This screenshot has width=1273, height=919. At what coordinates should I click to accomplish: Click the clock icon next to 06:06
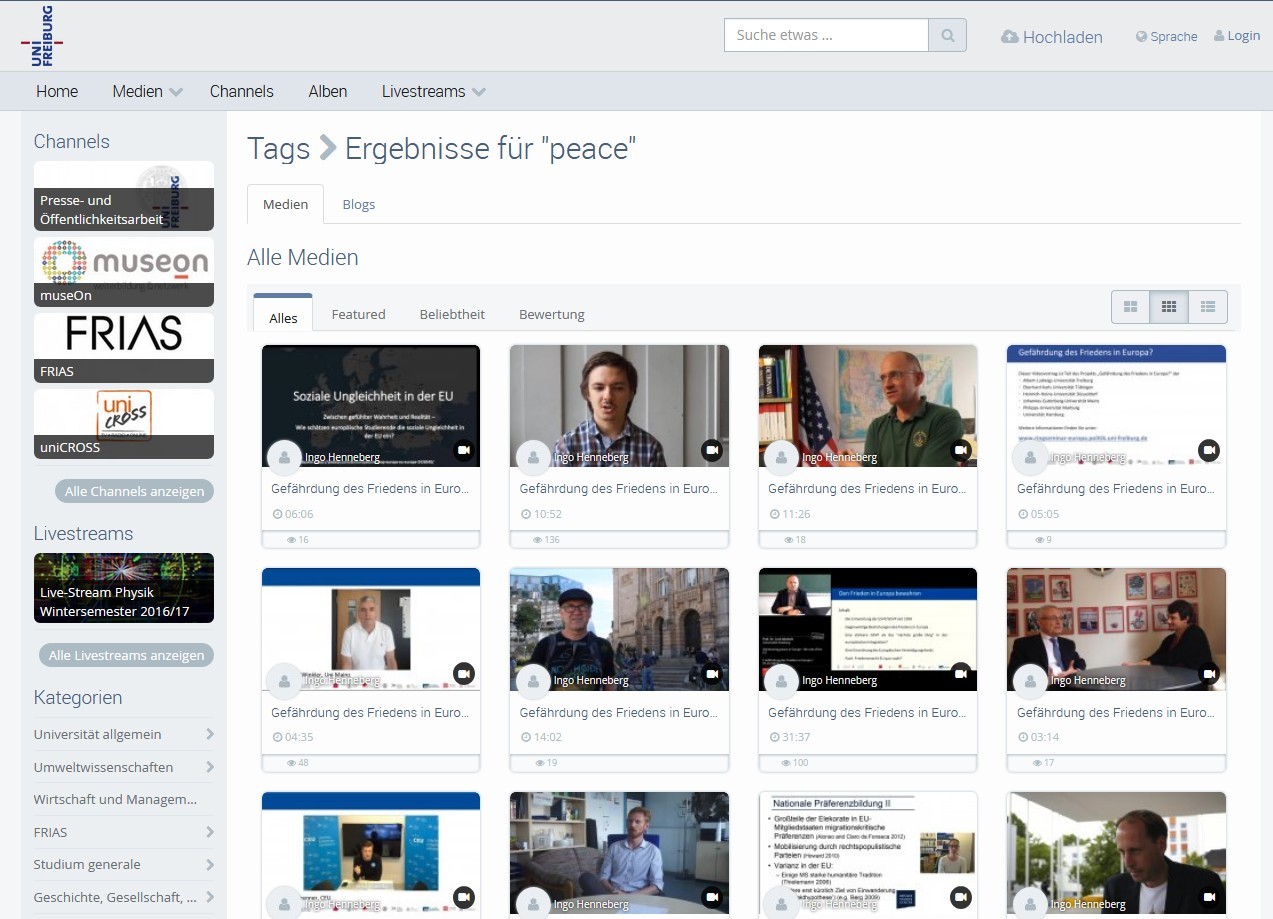tap(277, 514)
